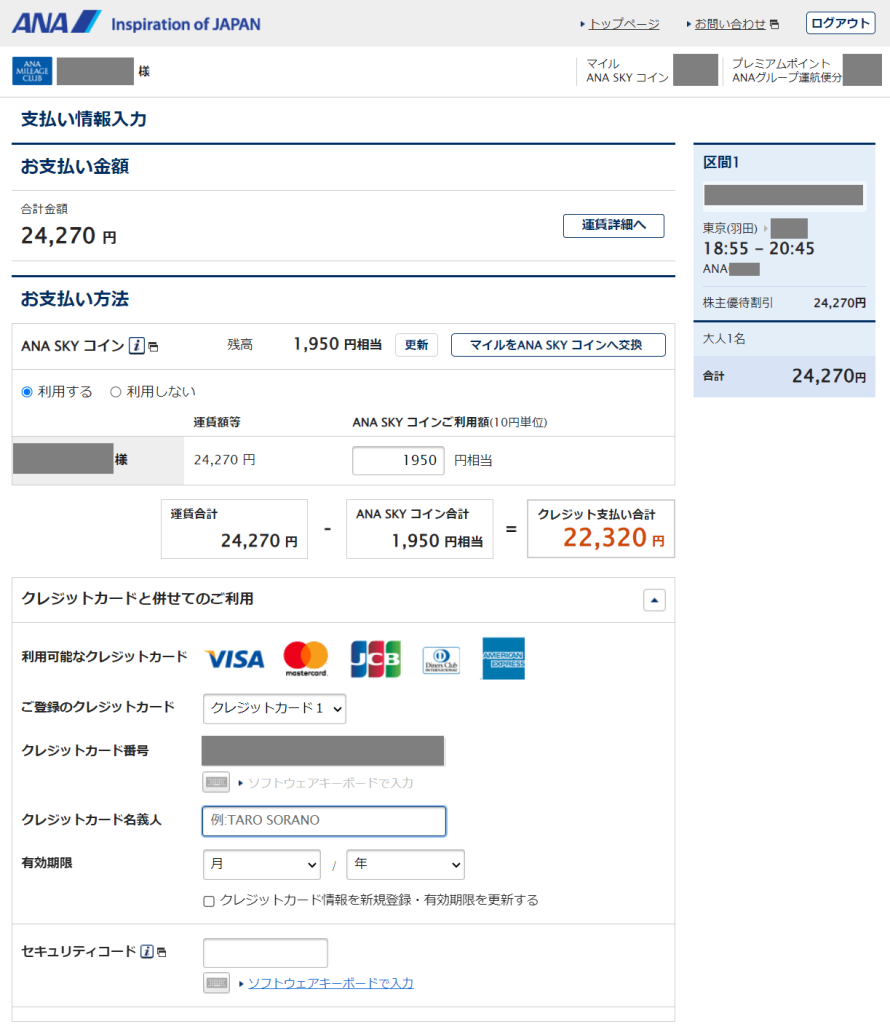Viewport: 890px width, 1024px height.
Task: Select the 利用しない radio button
Action: [x=116, y=392]
